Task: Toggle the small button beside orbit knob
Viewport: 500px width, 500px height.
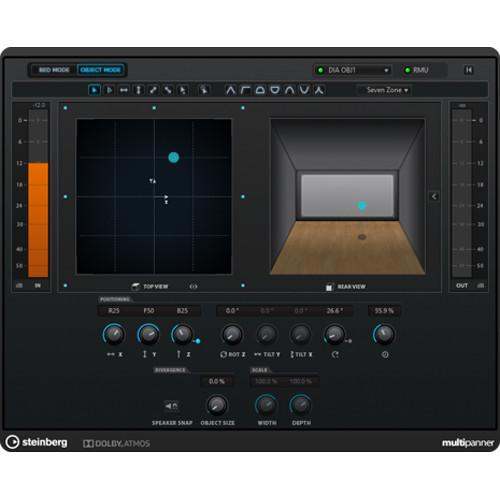Action: [x=349, y=341]
